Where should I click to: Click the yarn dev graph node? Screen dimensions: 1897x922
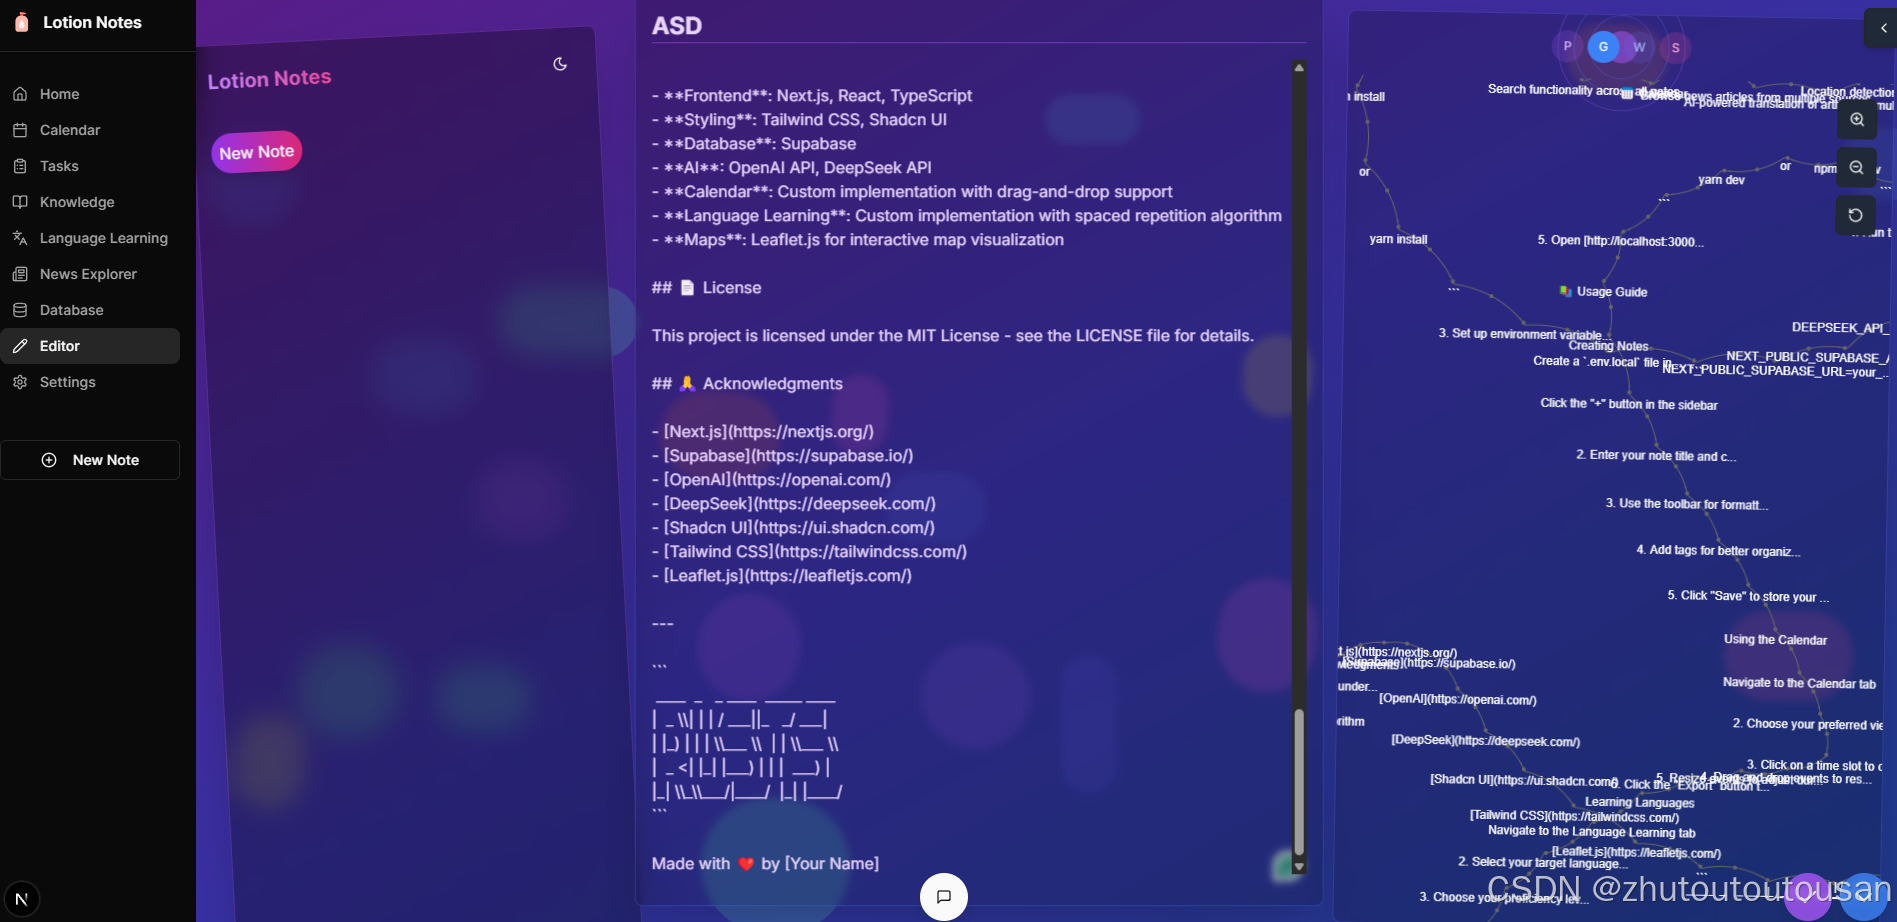(x=1721, y=180)
